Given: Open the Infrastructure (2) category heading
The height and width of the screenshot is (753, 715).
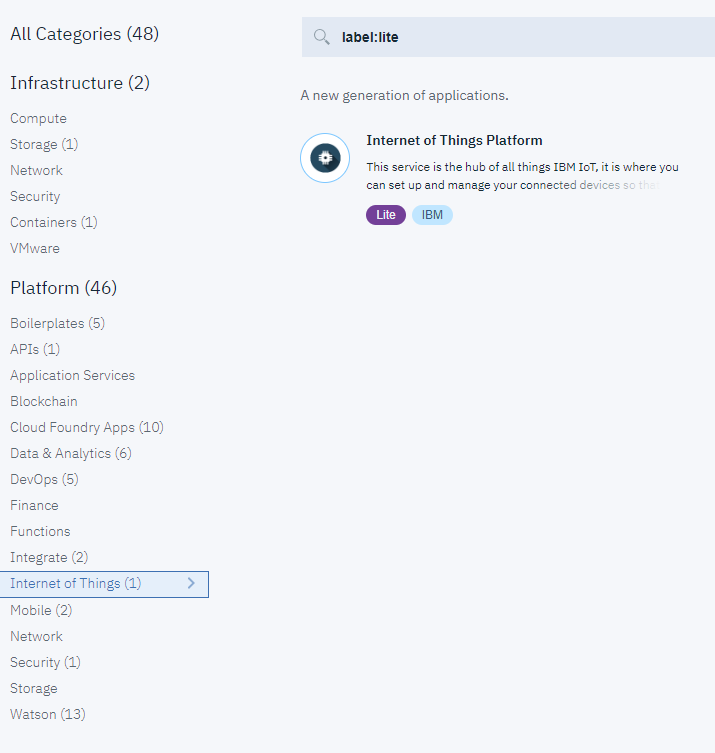Looking at the screenshot, I should coord(80,83).
